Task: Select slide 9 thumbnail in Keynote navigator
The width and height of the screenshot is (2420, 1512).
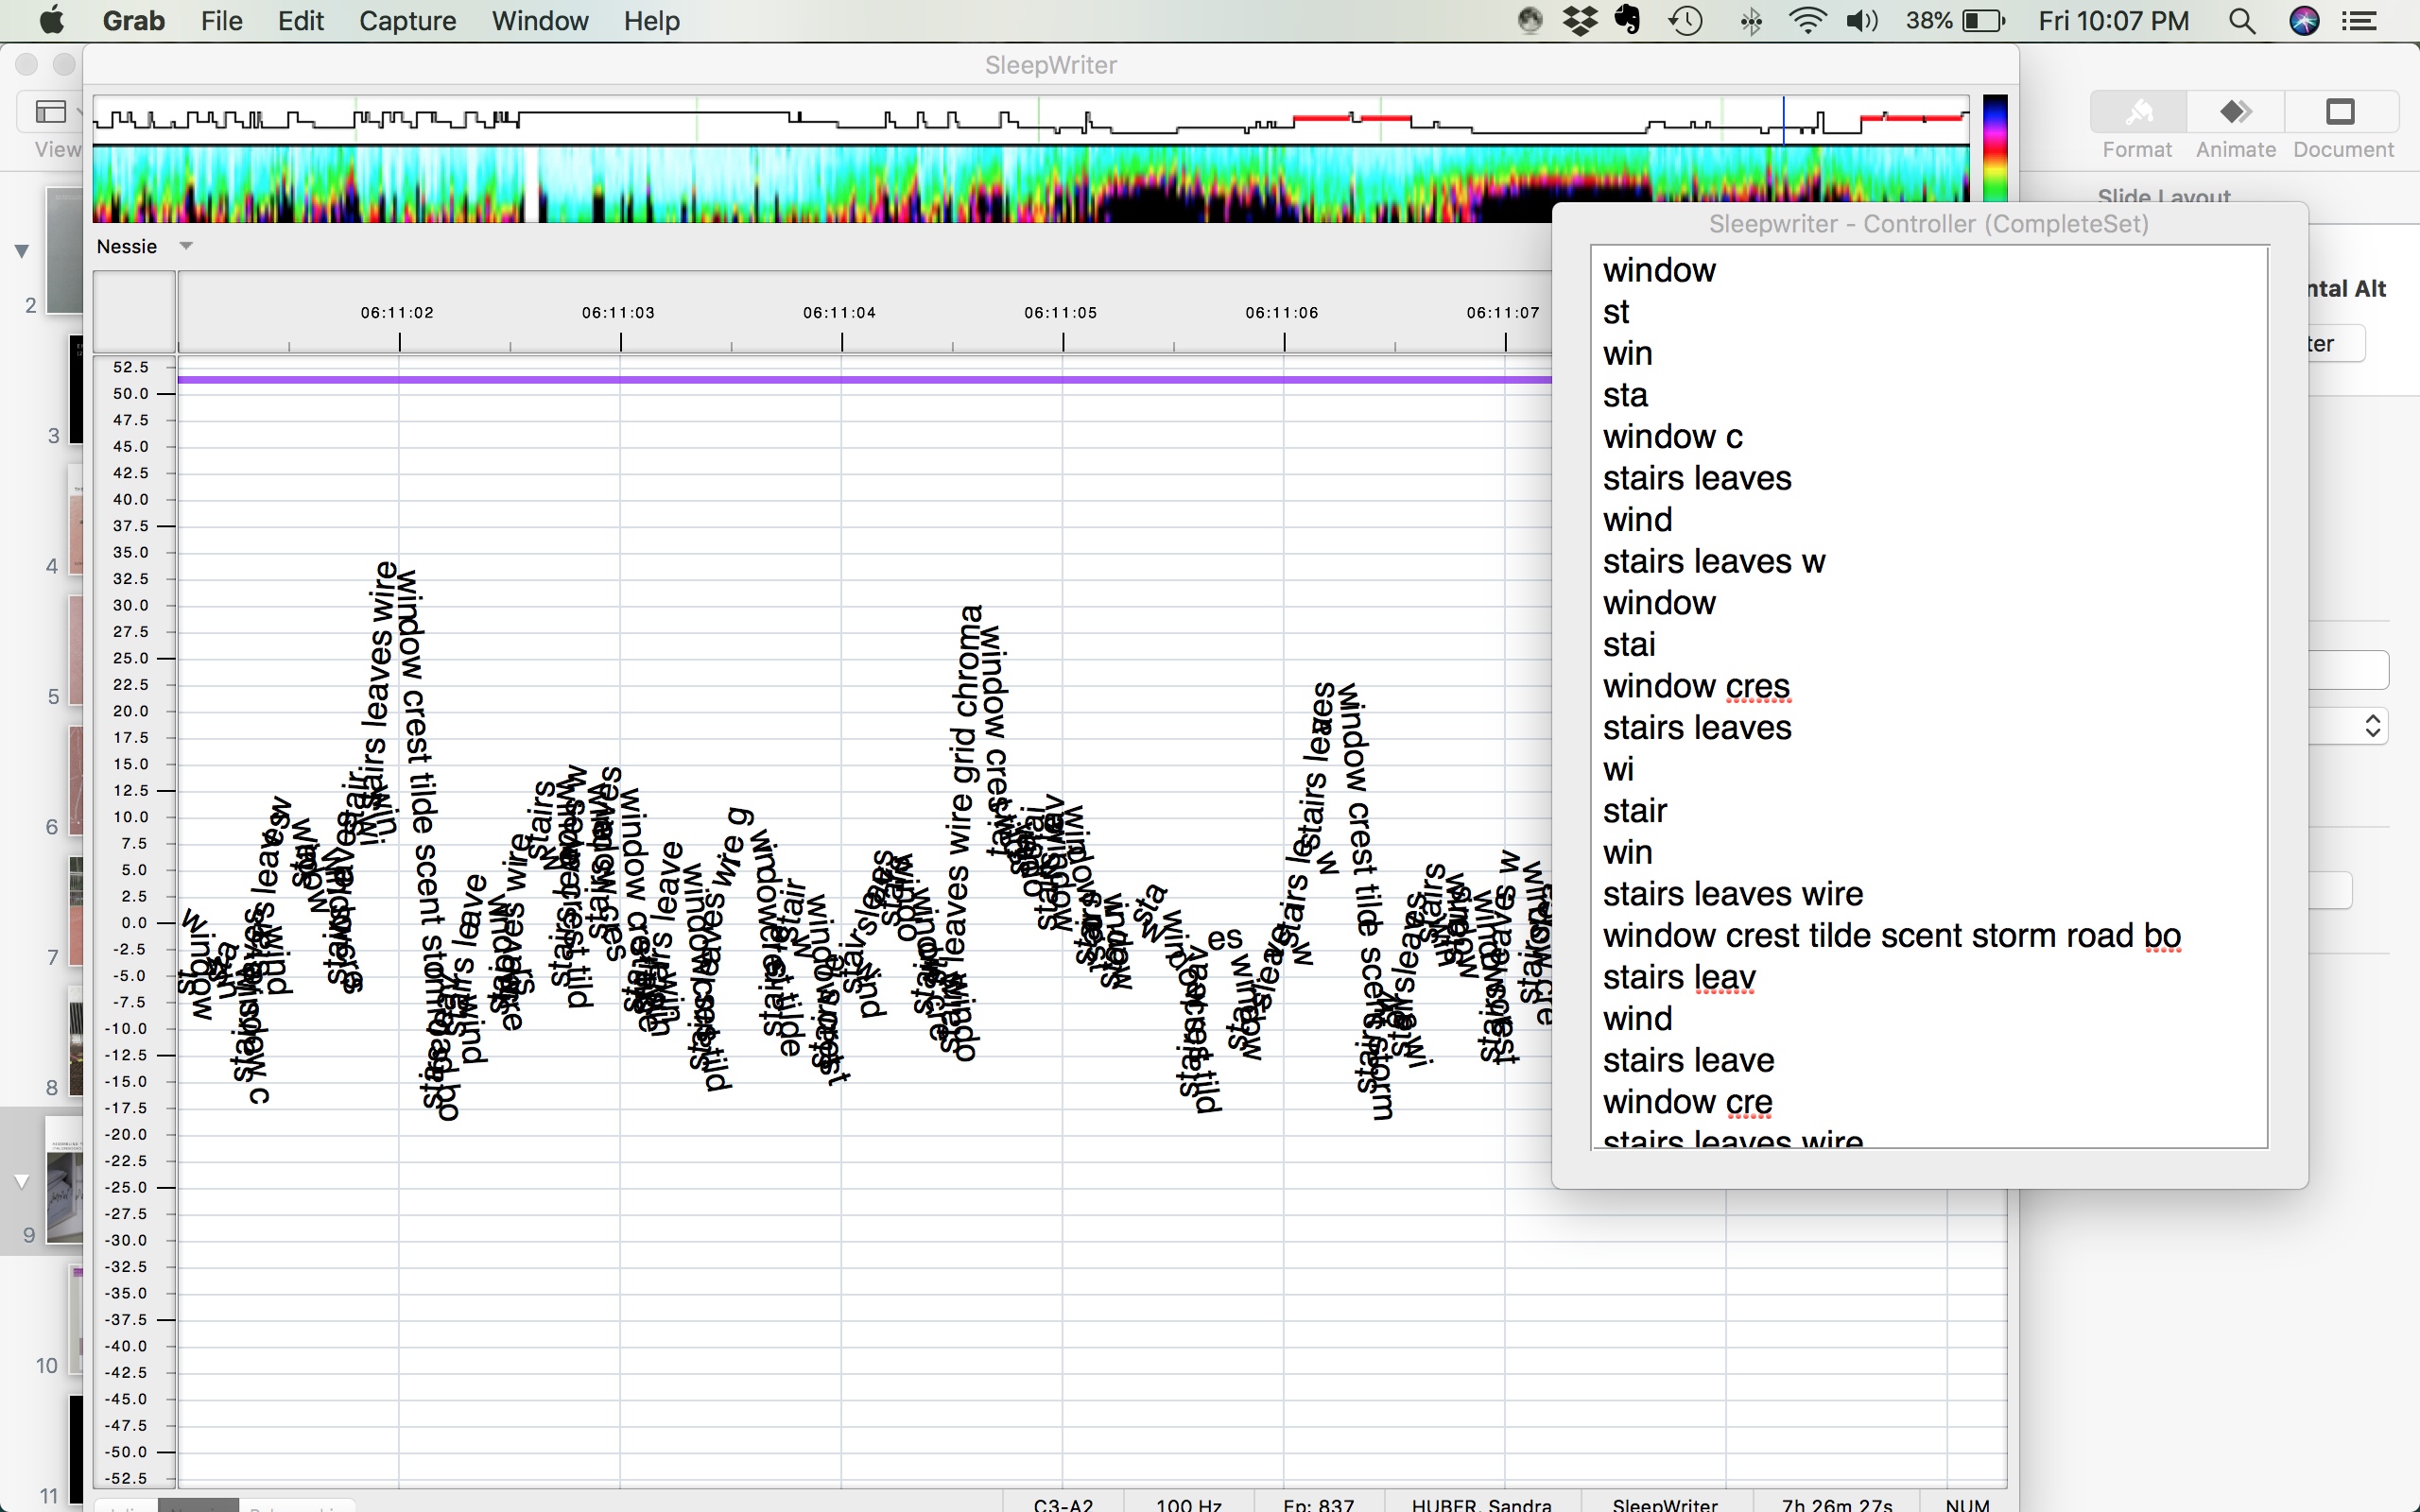Action: click(64, 1180)
